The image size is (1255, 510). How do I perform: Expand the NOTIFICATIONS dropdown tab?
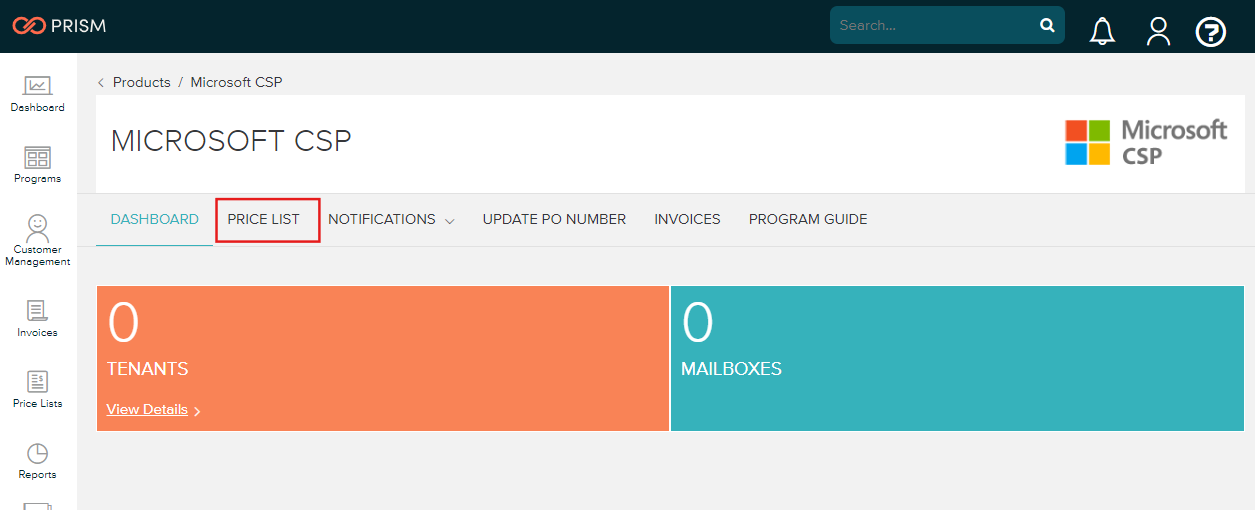coord(391,220)
